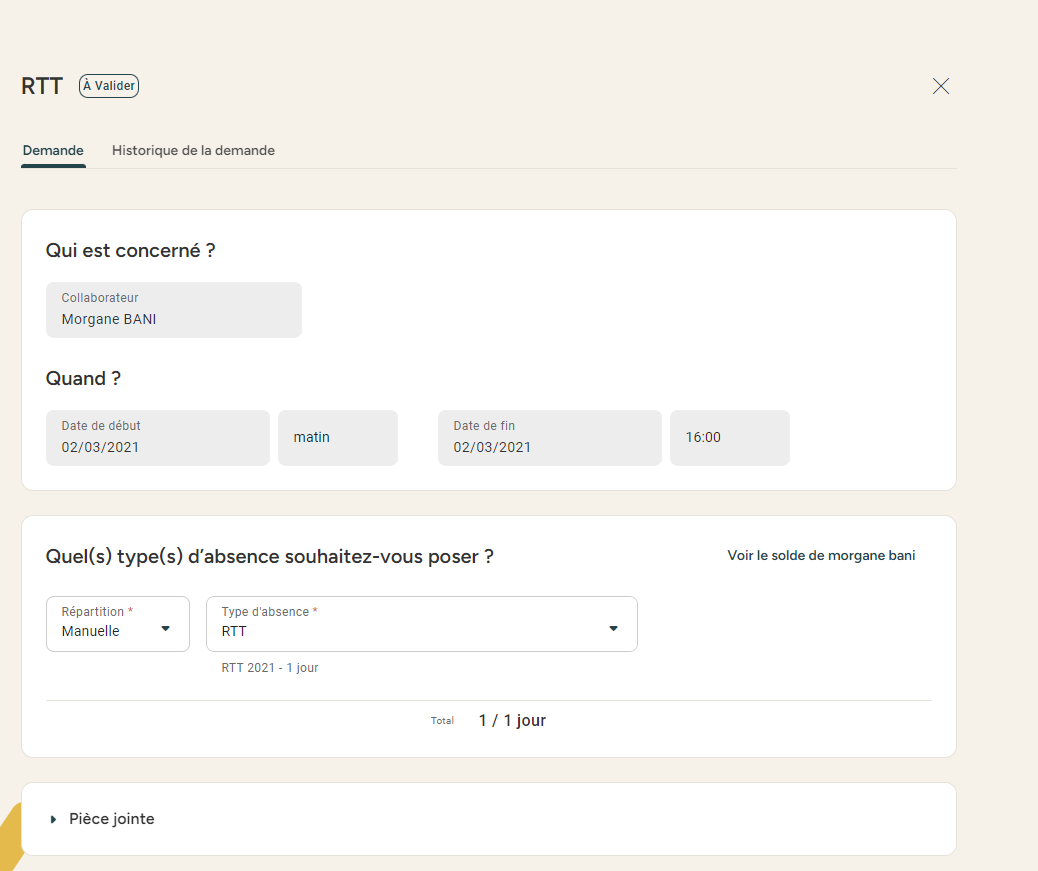Click the 16:00 end time field

(729, 438)
